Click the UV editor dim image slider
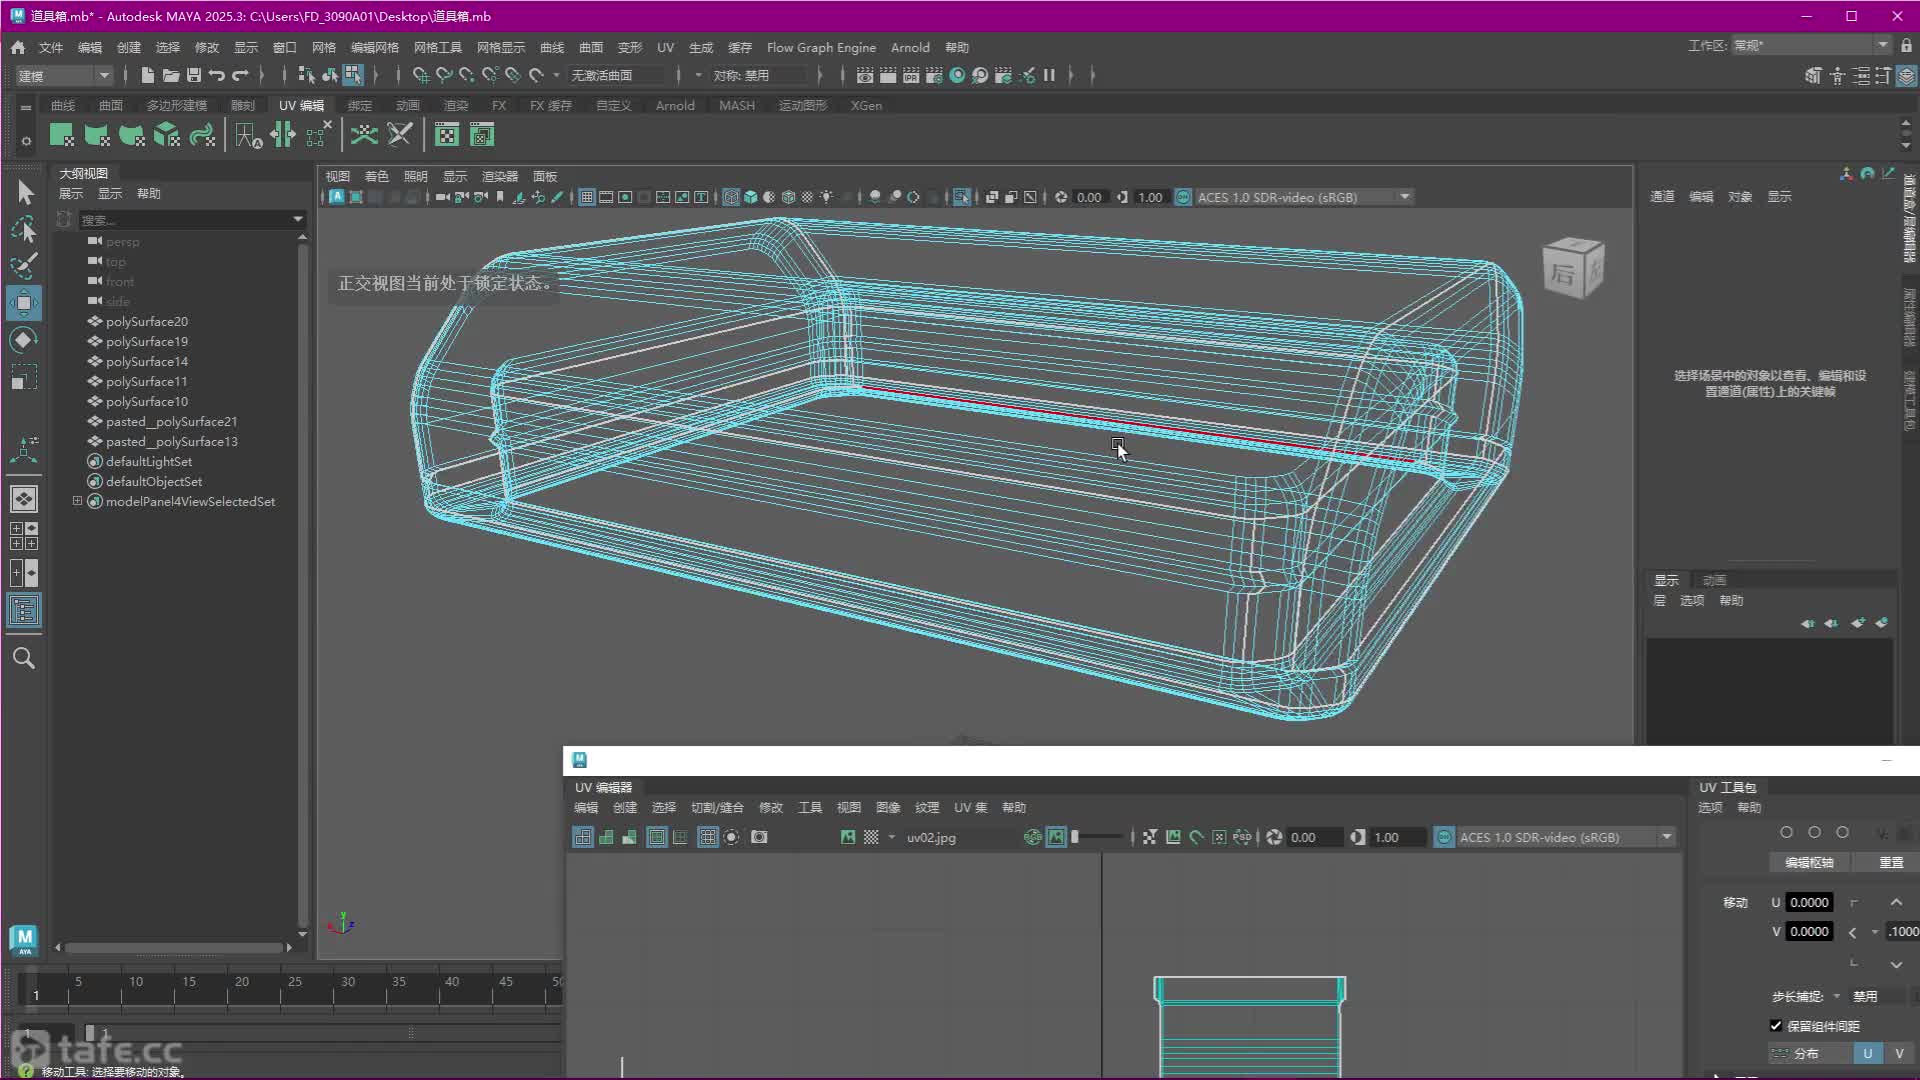 pyautogui.click(x=1098, y=837)
